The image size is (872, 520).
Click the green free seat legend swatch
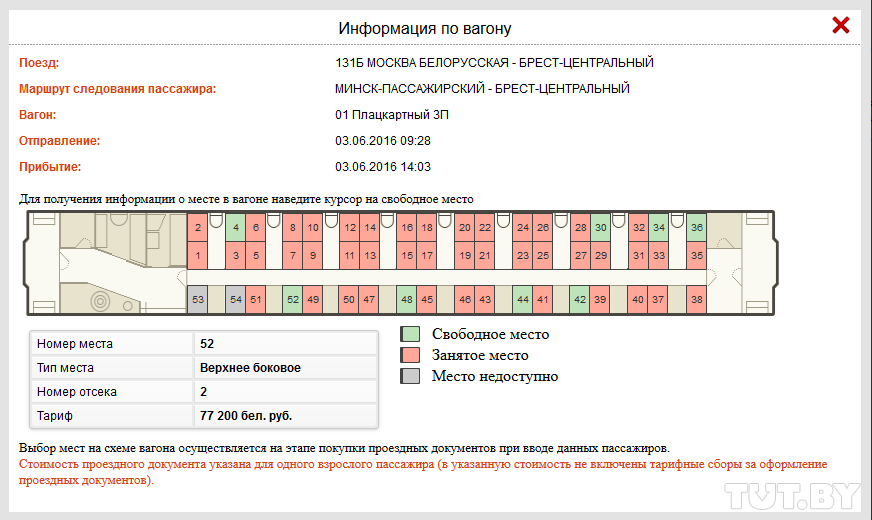point(409,334)
